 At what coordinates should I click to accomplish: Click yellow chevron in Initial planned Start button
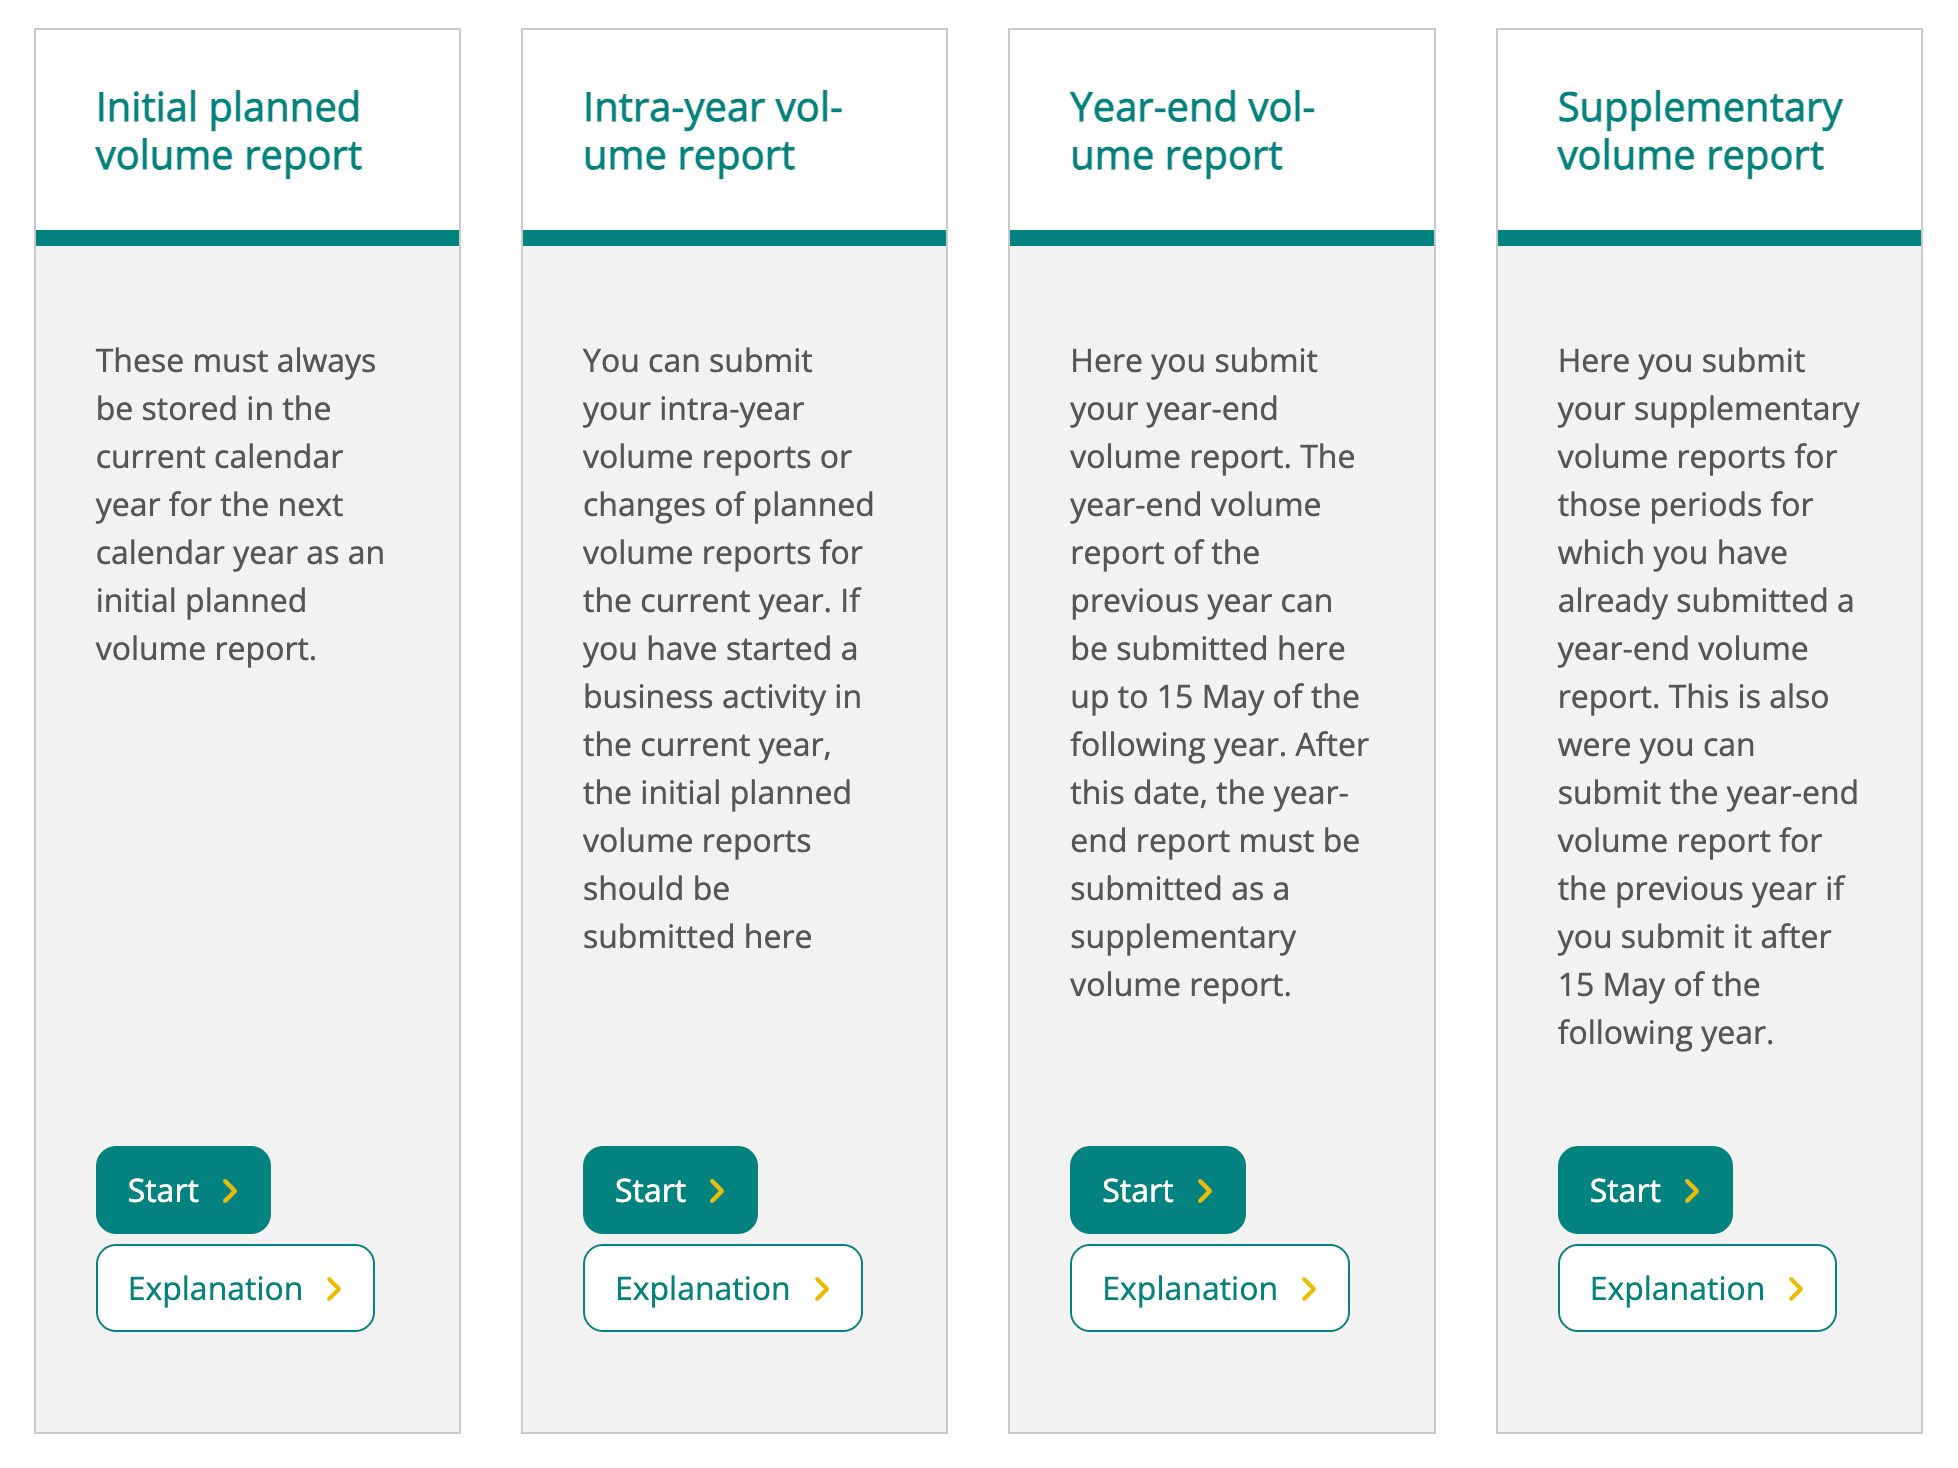coord(230,1191)
